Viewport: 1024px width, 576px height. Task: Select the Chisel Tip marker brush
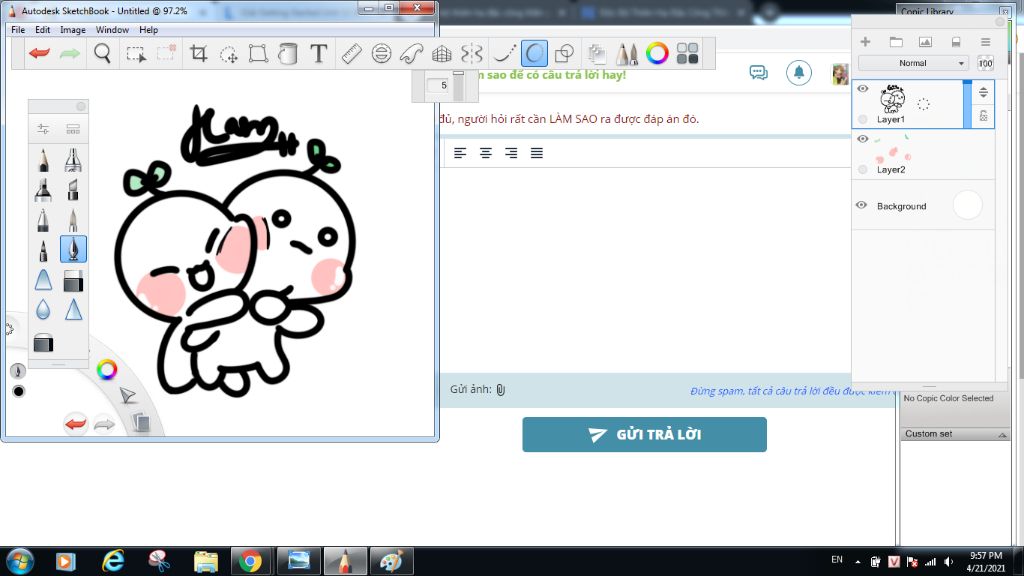point(73,190)
